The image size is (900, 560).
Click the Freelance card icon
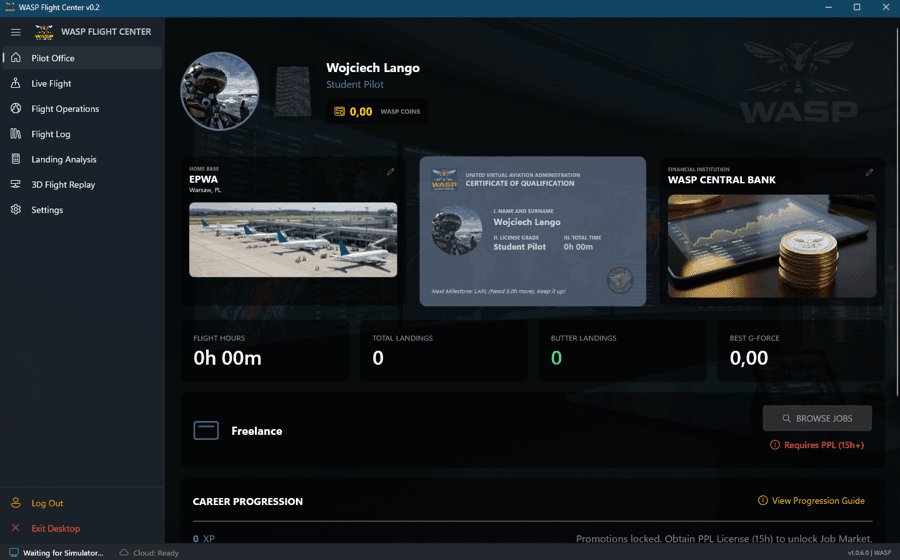click(206, 430)
